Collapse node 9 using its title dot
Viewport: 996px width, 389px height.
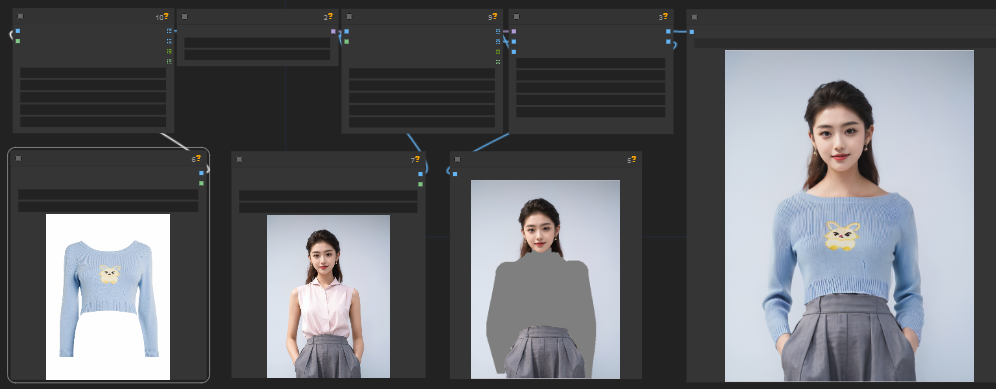(349, 17)
